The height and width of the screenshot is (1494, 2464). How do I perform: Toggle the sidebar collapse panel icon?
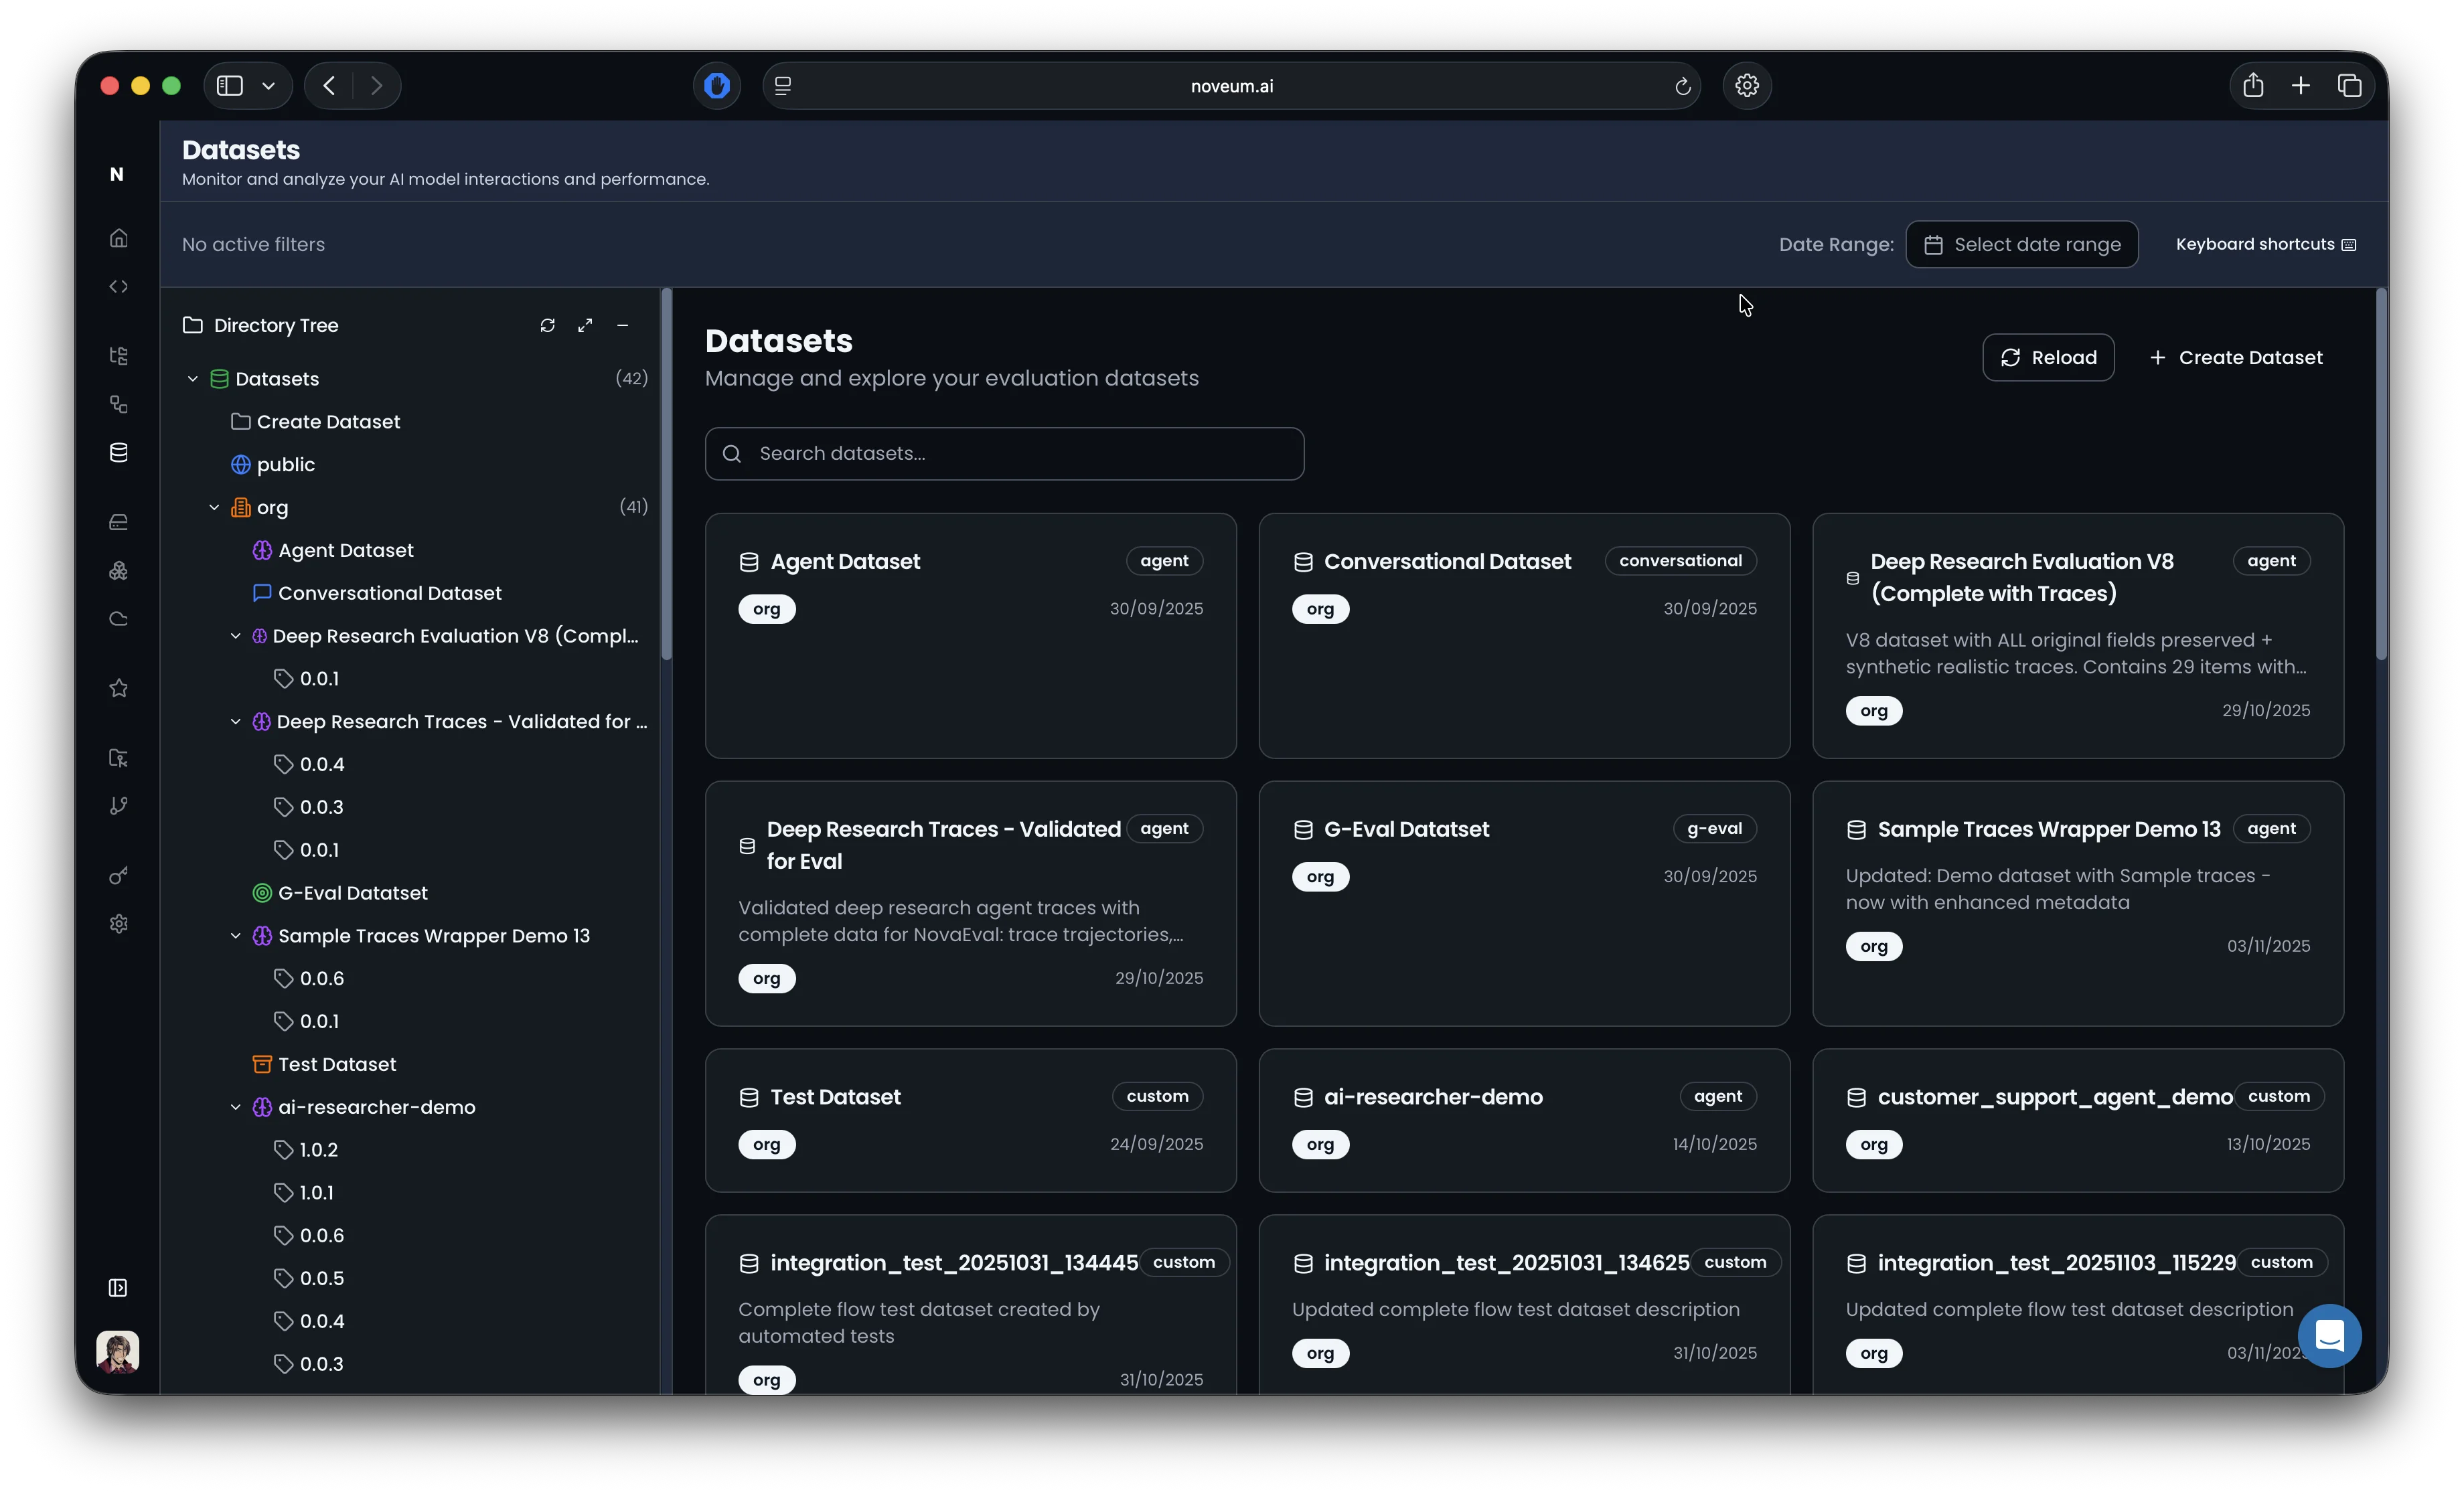point(118,1288)
